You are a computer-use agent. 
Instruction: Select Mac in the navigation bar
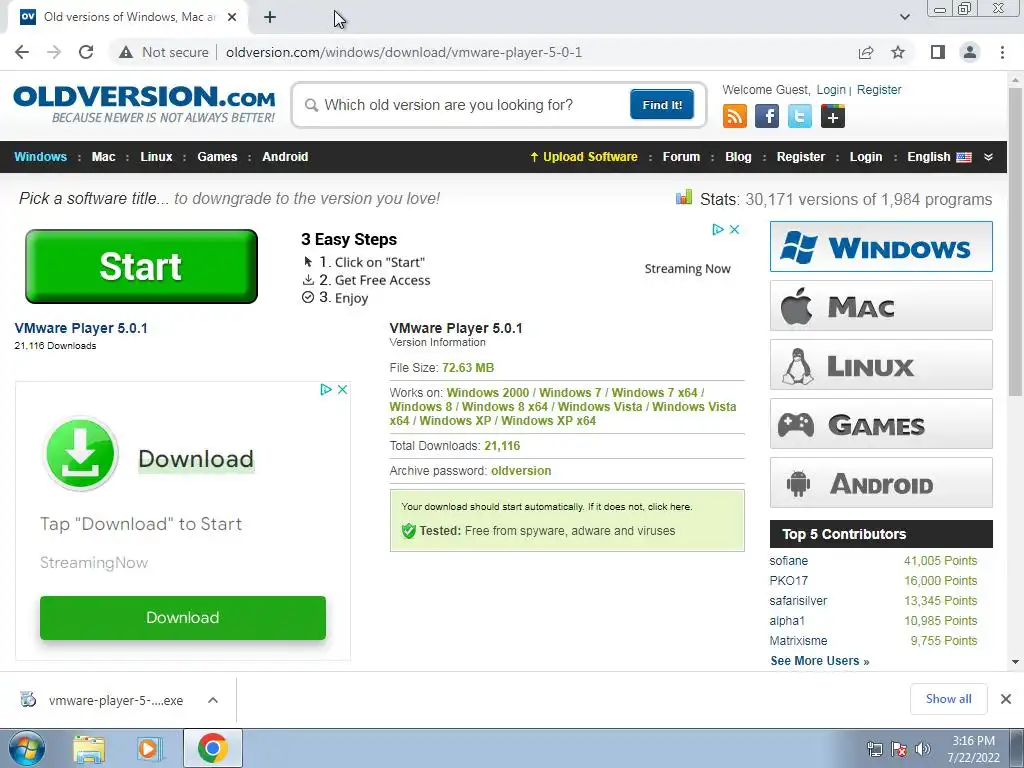(x=103, y=157)
